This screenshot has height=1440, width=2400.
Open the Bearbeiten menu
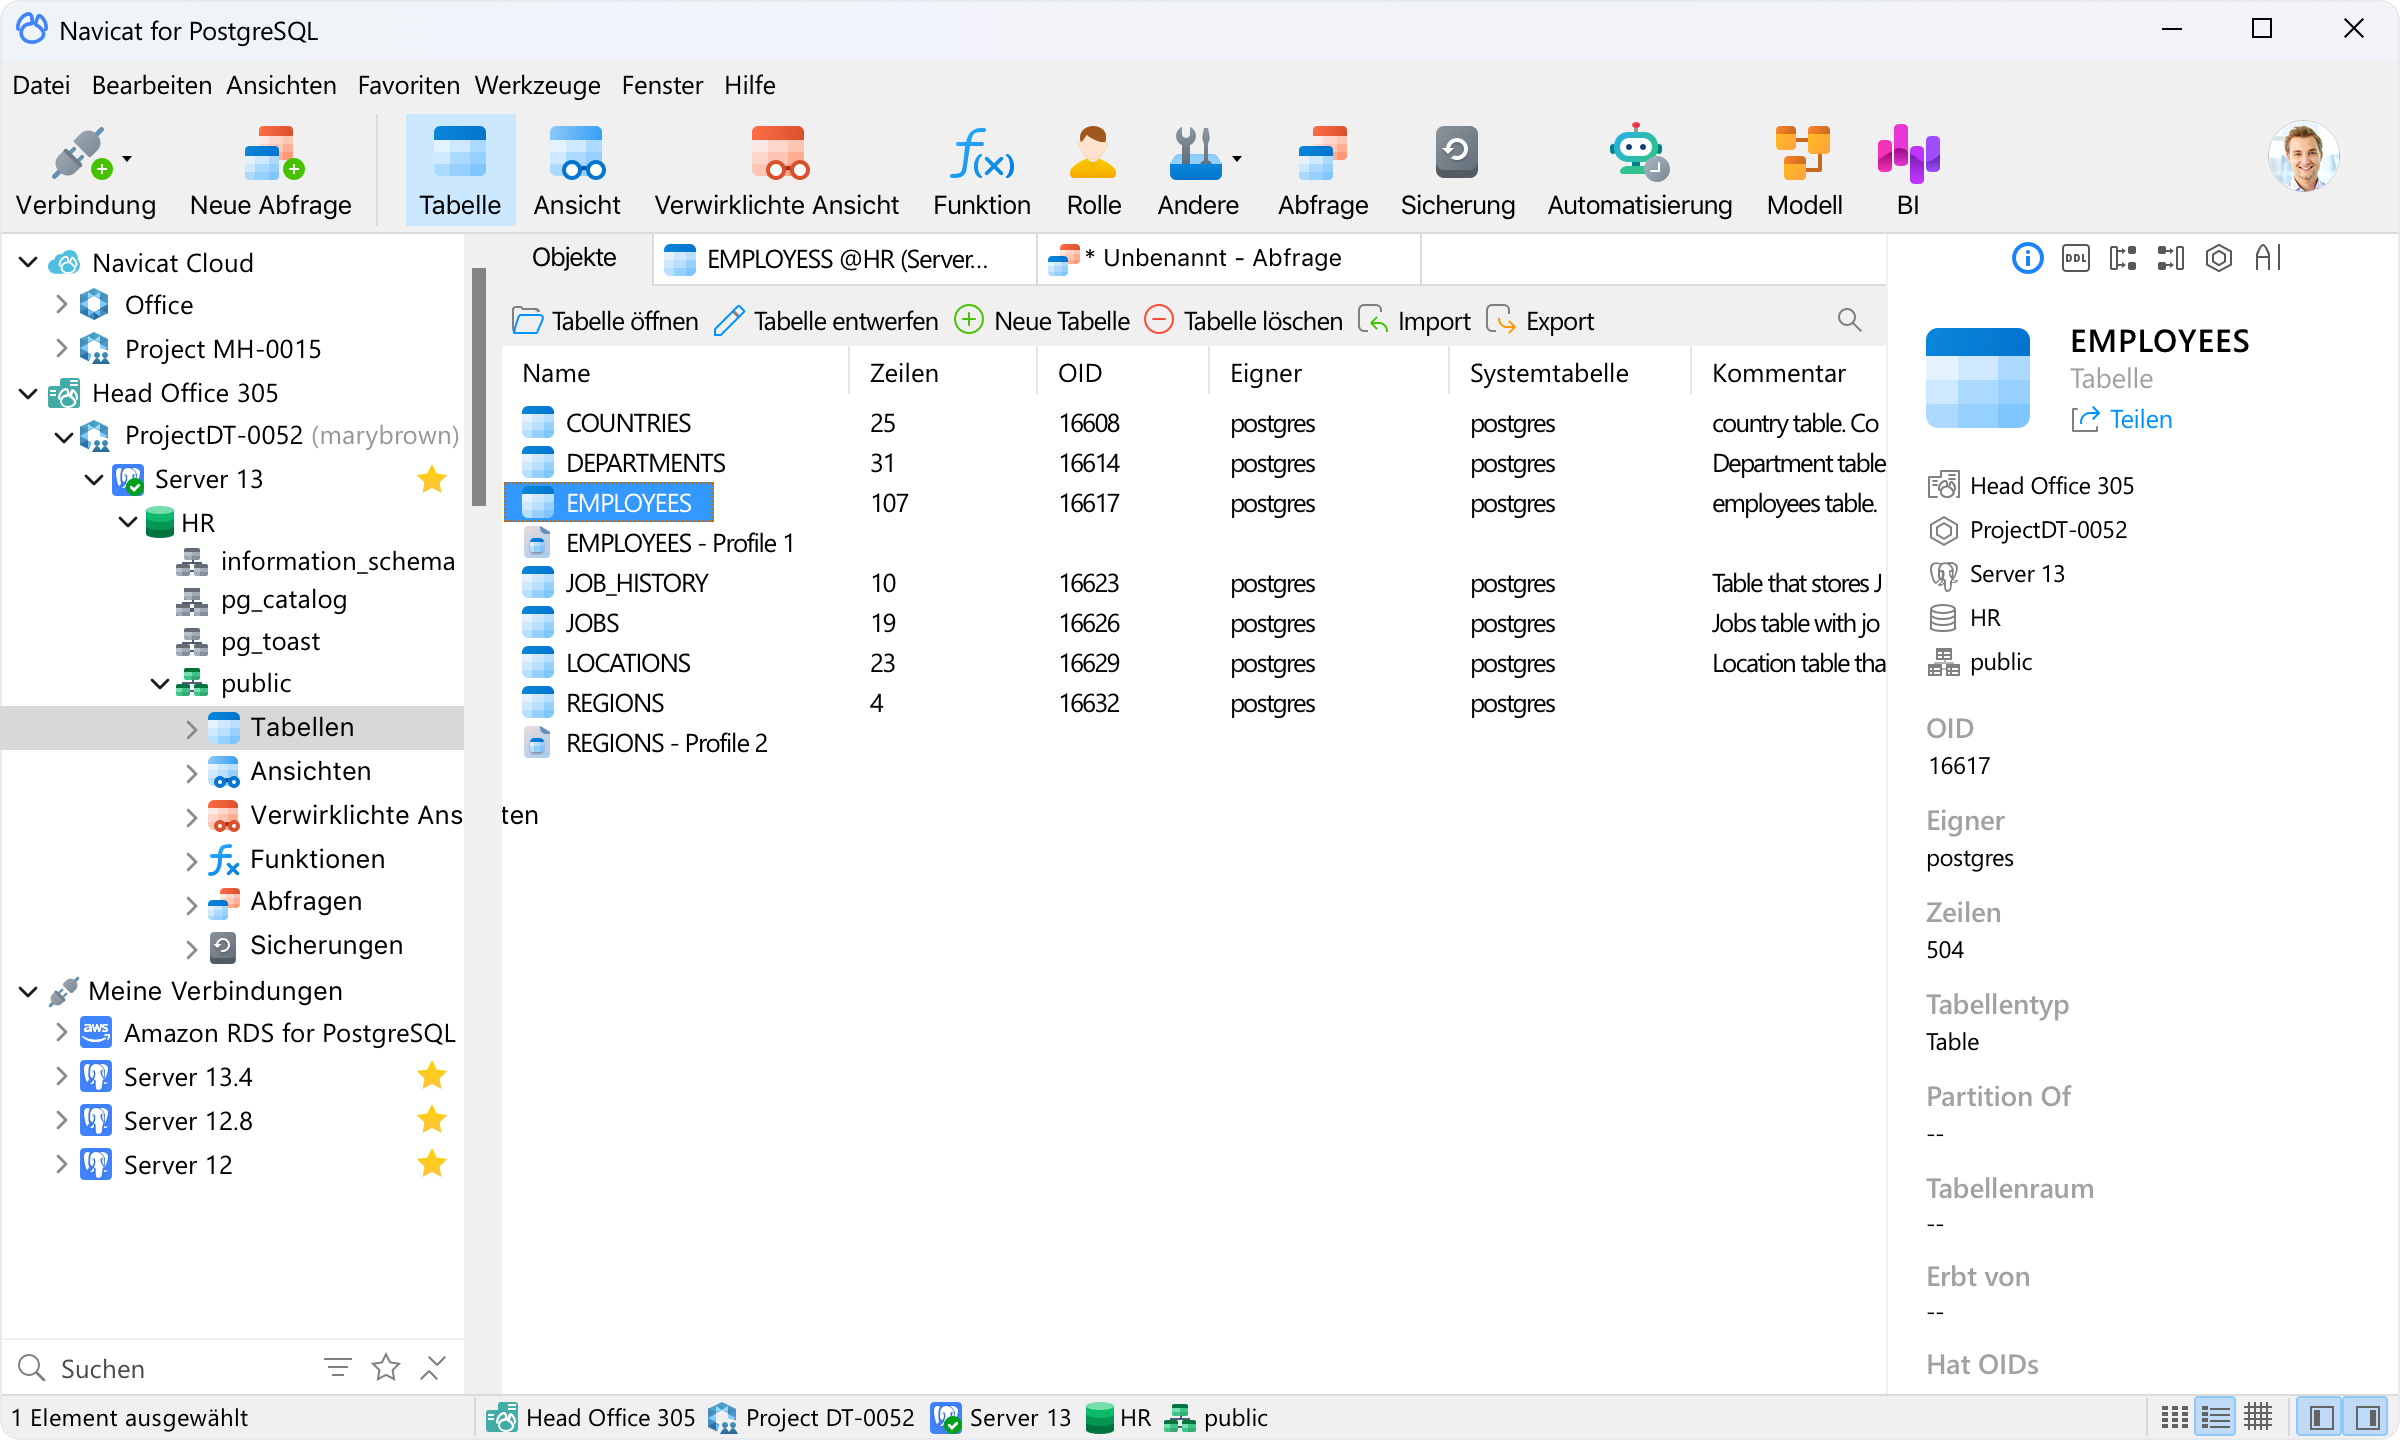pos(152,85)
